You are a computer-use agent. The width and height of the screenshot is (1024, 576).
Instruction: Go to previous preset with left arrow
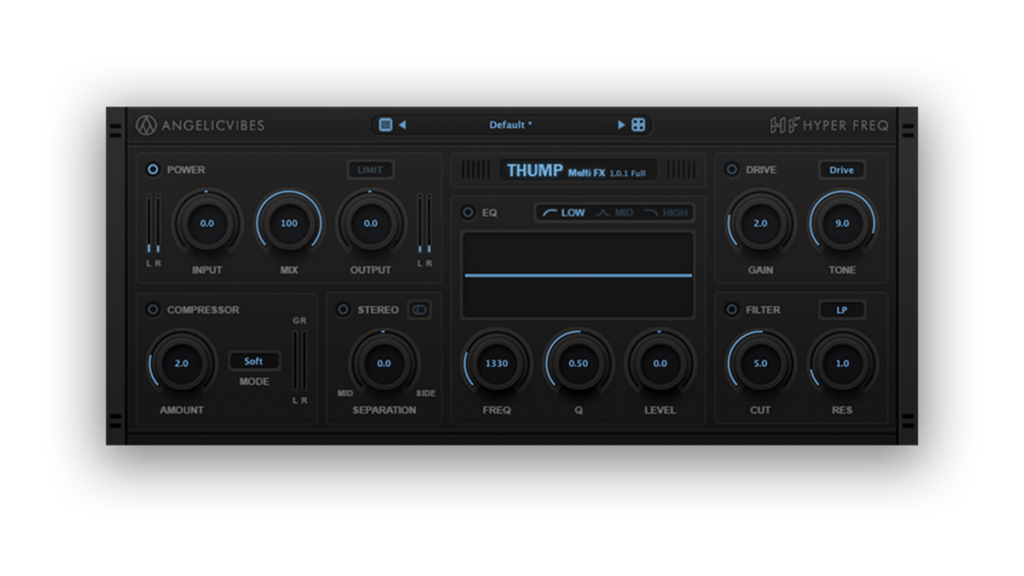402,125
